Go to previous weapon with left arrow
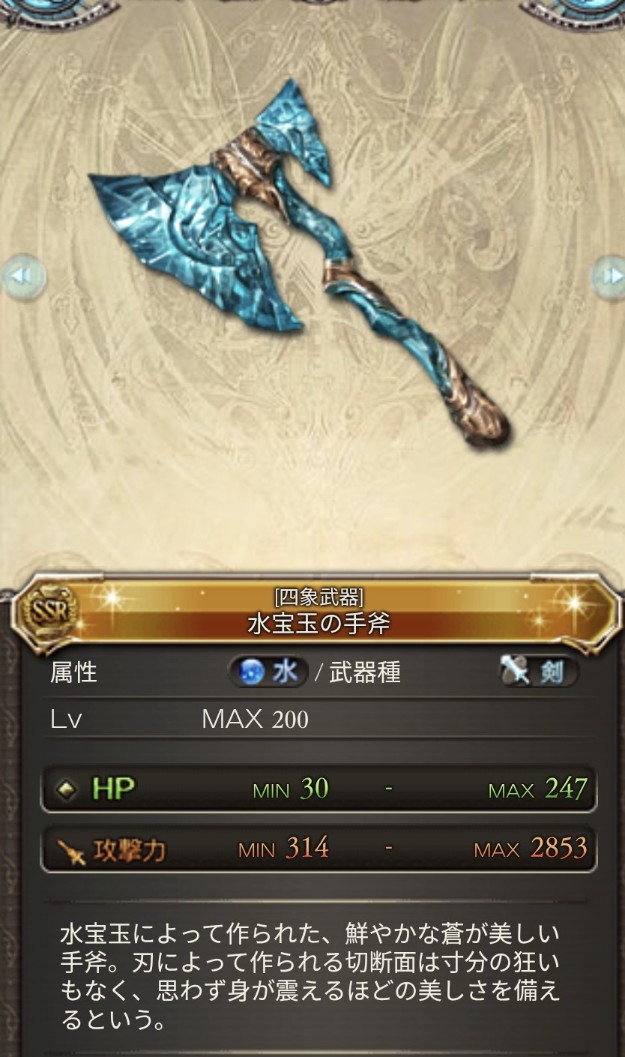This screenshot has height=1057, width=625. coord(22,276)
